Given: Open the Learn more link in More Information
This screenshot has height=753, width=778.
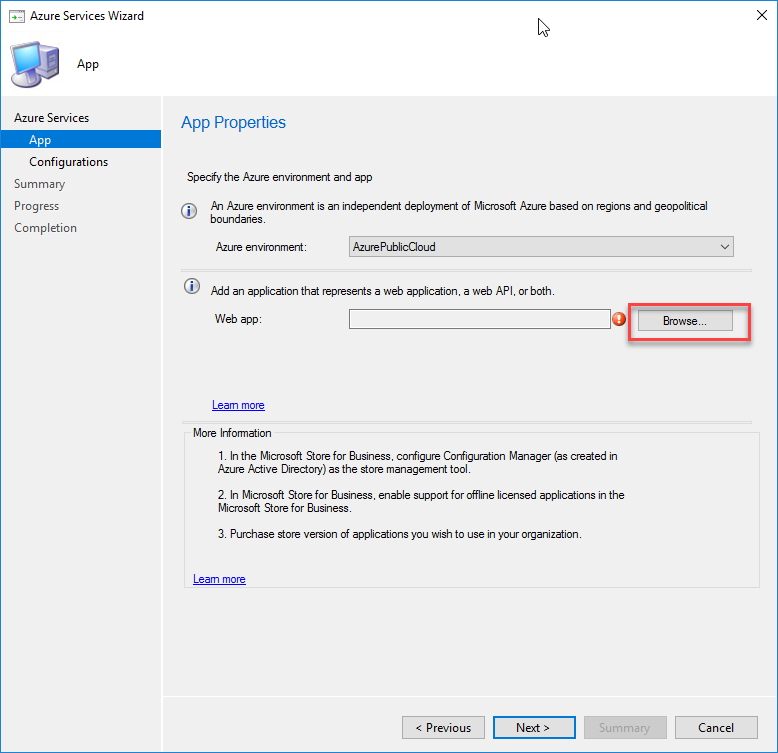Looking at the screenshot, I should (x=219, y=579).
